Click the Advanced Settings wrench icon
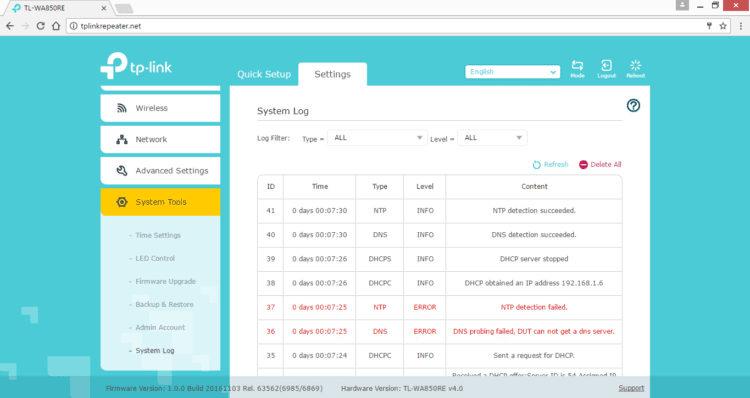Viewport: 750px width, 398px height. click(122, 171)
